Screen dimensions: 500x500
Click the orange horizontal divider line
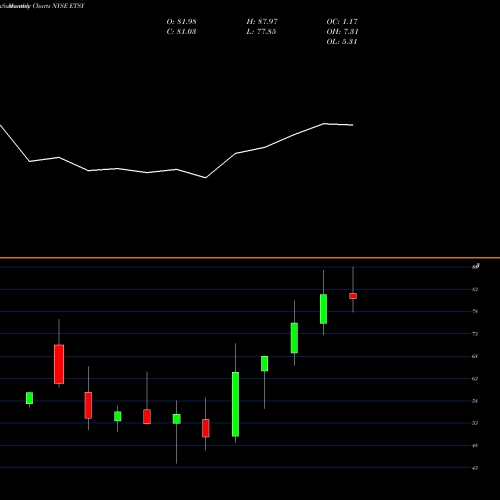250,258
